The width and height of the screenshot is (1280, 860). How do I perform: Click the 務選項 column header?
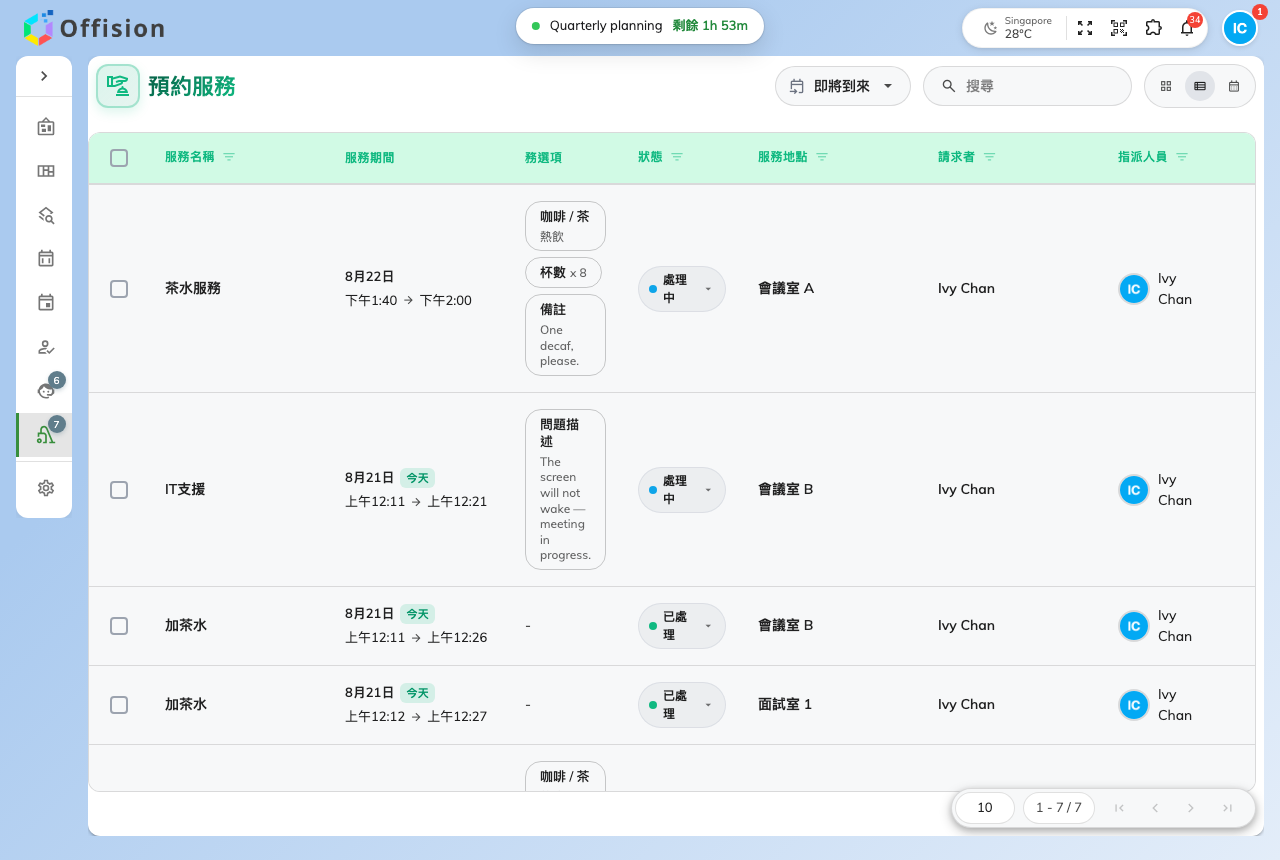tap(543, 157)
